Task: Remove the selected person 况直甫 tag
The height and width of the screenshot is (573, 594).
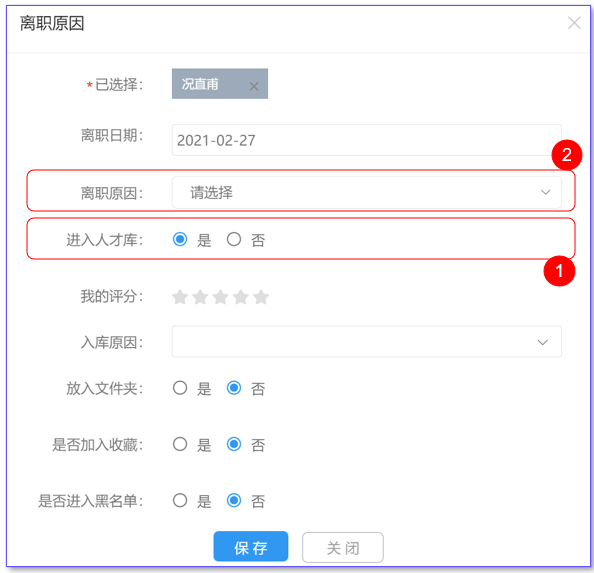Action: click(x=254, y=86)
